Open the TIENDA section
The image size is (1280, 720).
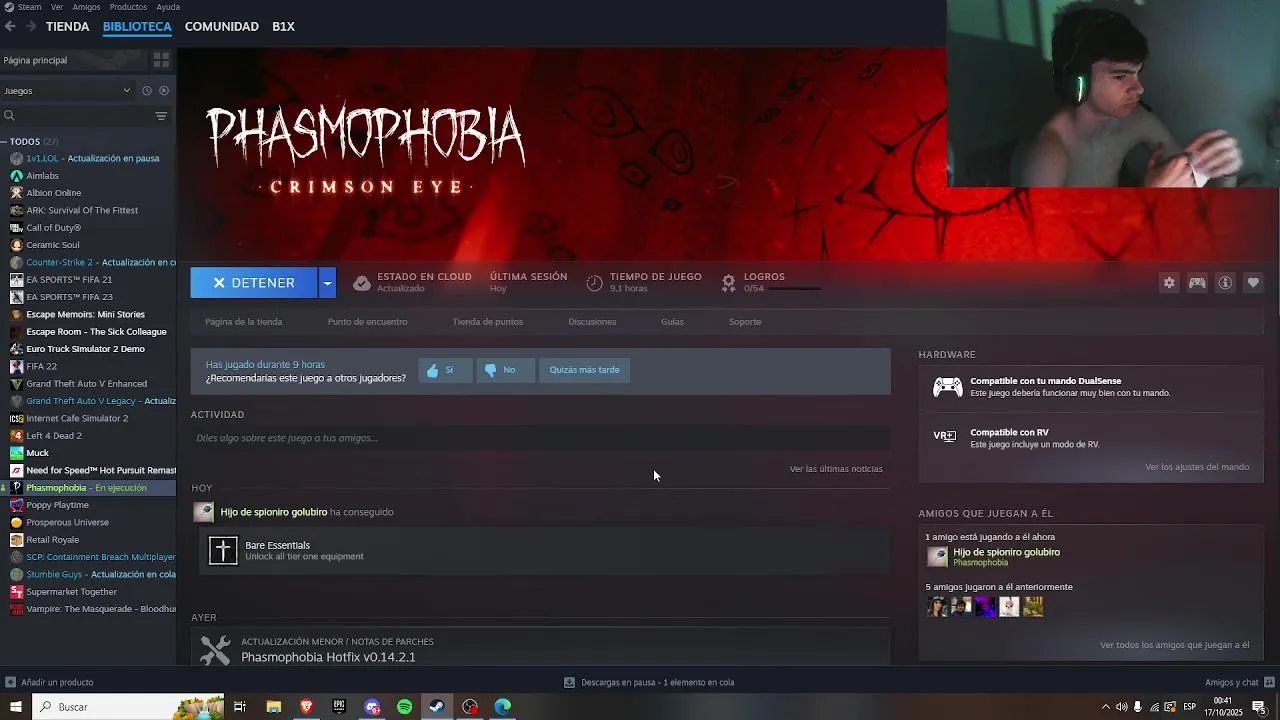pyautogui.click(x=67, y=26)
